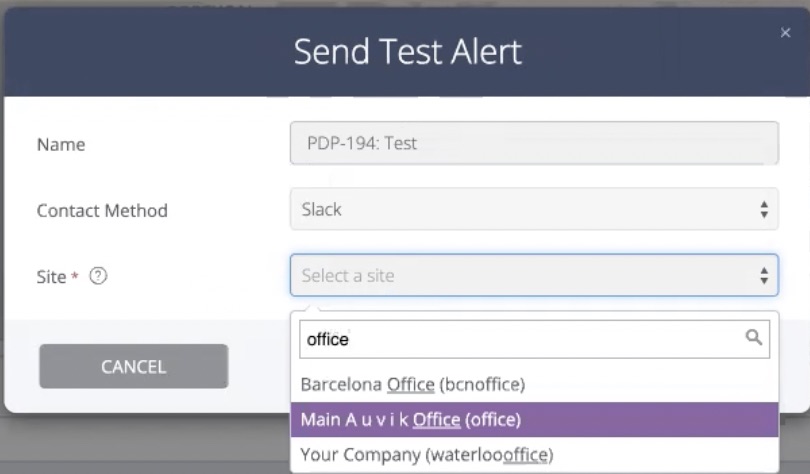810x474 pixels.
Task: Click the magnifier icon in site search
Action: coord(754,338)
